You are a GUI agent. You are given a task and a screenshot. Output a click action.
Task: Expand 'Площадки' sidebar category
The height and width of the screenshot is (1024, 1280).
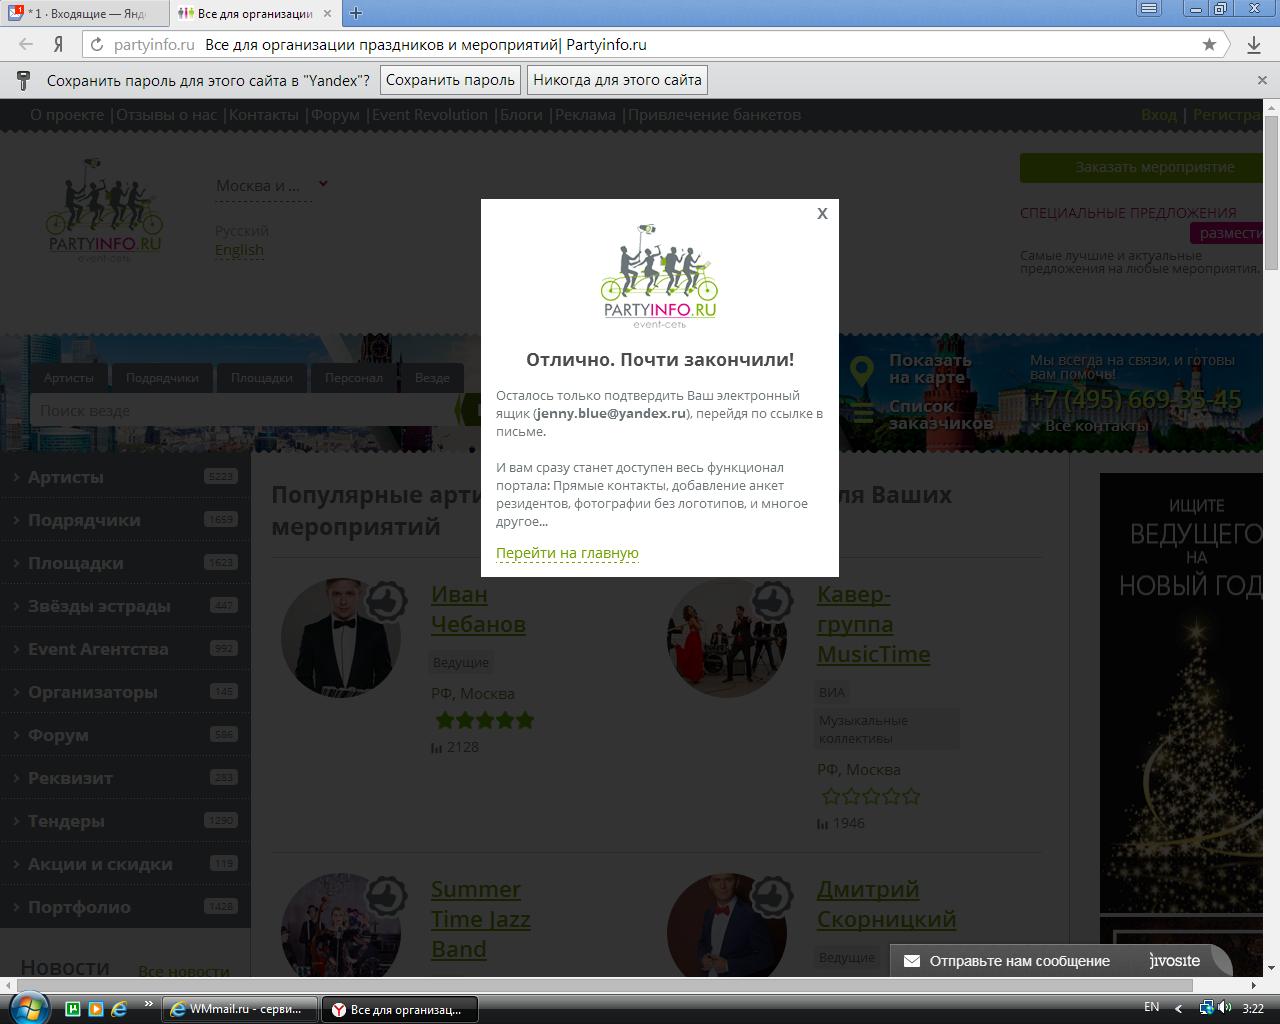pos(125,563)
